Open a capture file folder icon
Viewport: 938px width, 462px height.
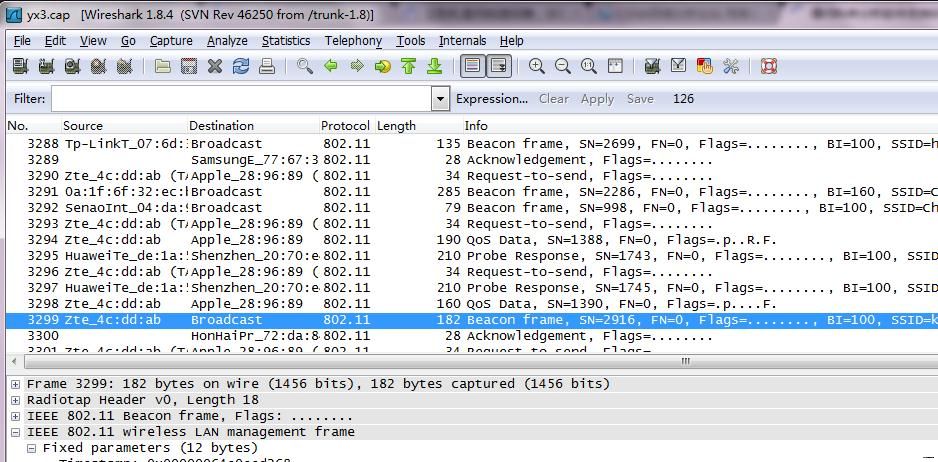tap(163, 66)
